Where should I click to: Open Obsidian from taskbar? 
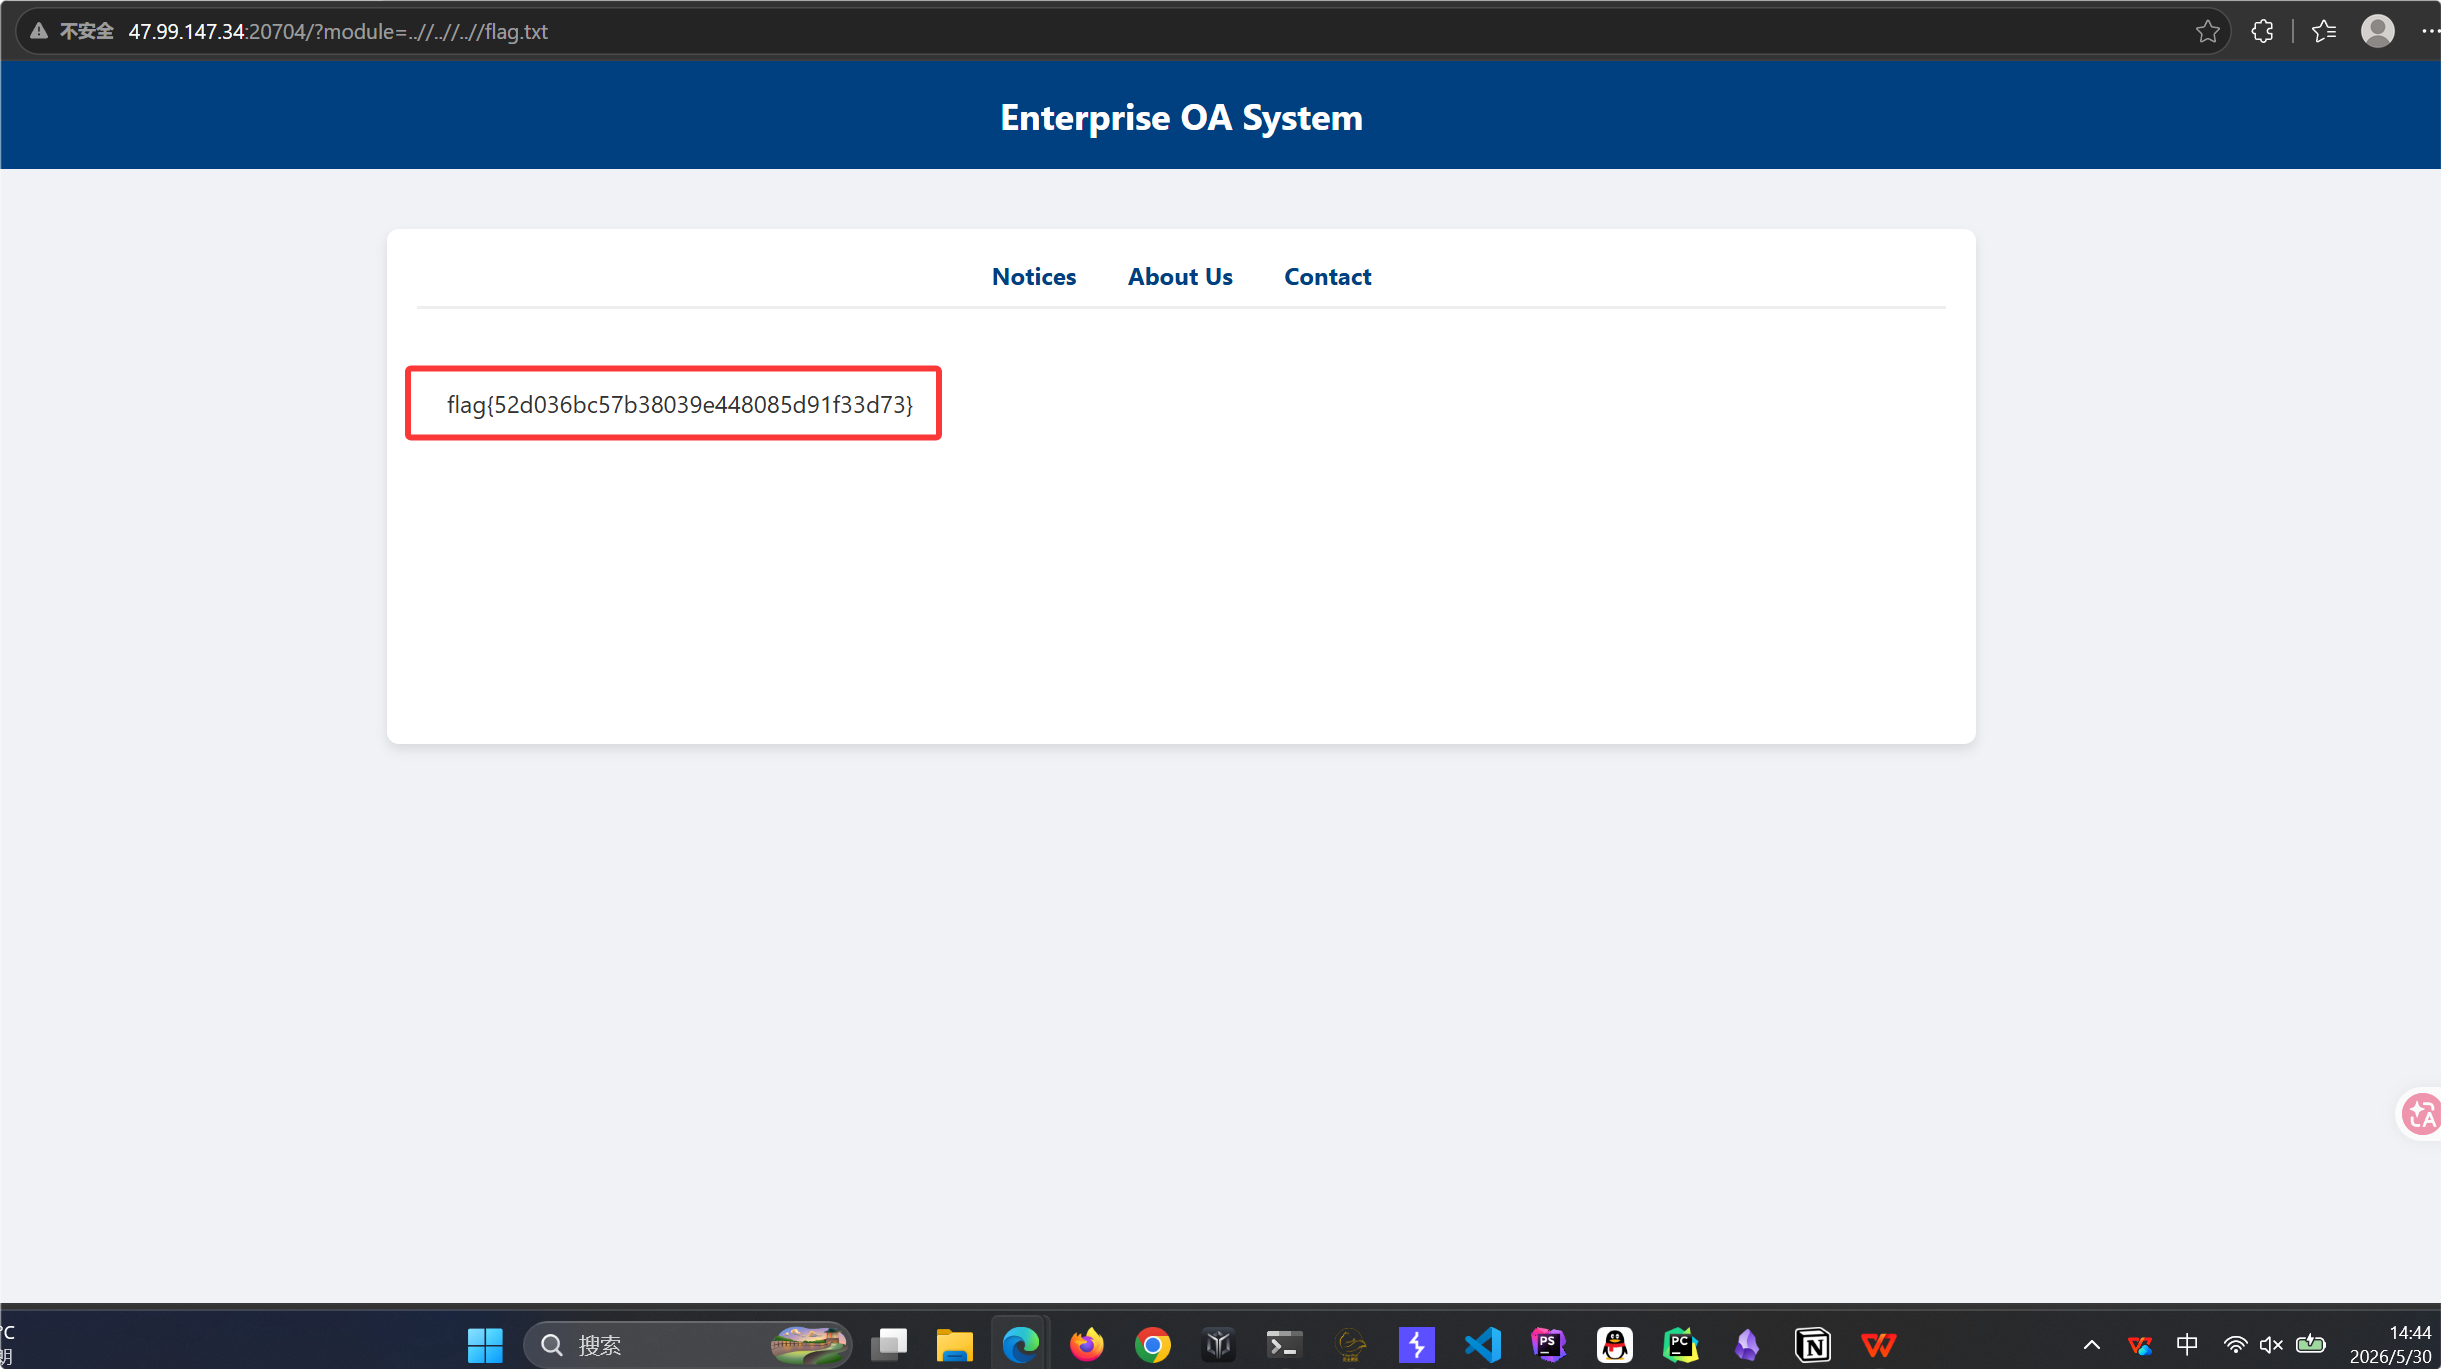tap(1746, 1345)
